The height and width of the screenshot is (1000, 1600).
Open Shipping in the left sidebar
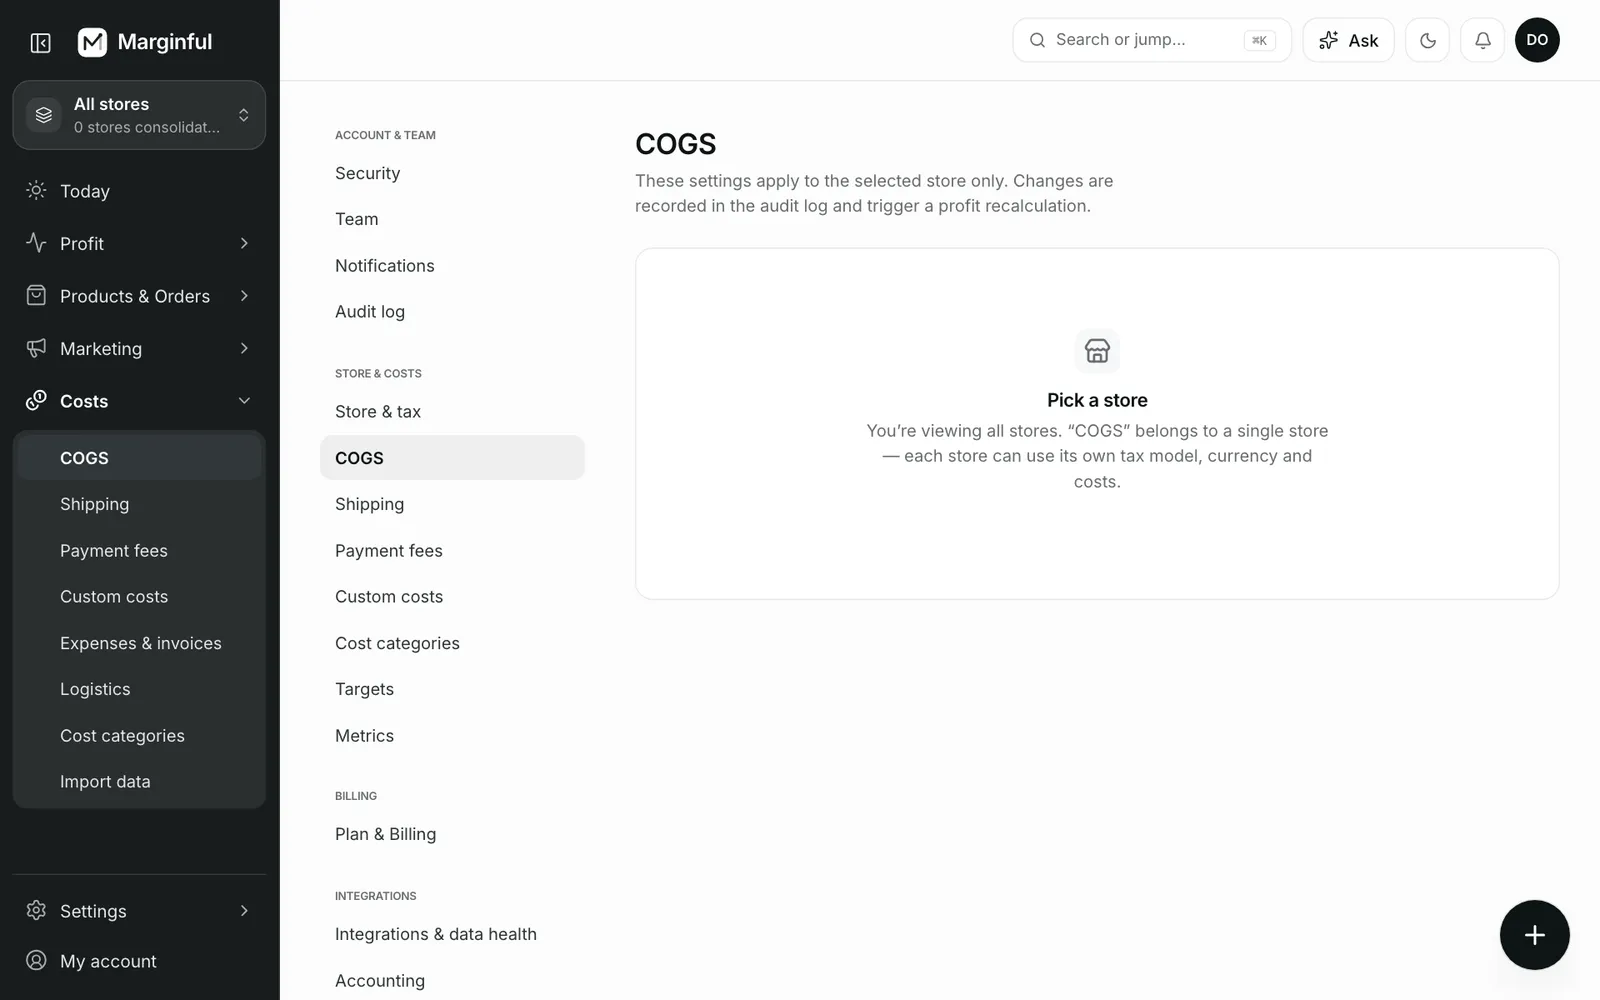point(139,504)
